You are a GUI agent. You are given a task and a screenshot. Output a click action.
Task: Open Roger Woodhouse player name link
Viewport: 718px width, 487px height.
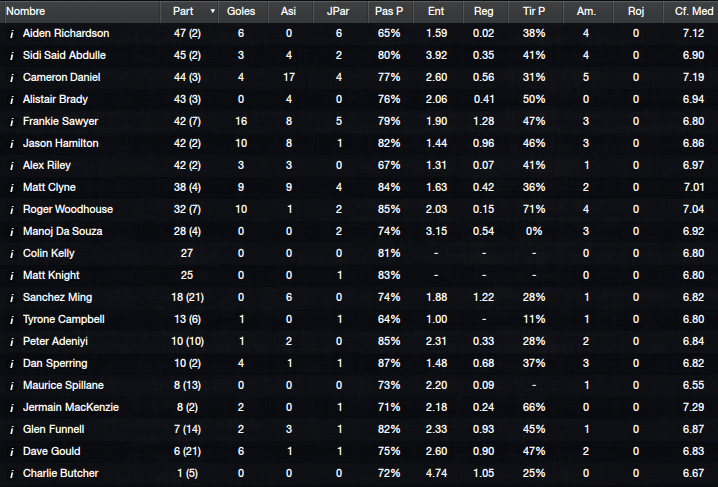(x=68, y=209)
